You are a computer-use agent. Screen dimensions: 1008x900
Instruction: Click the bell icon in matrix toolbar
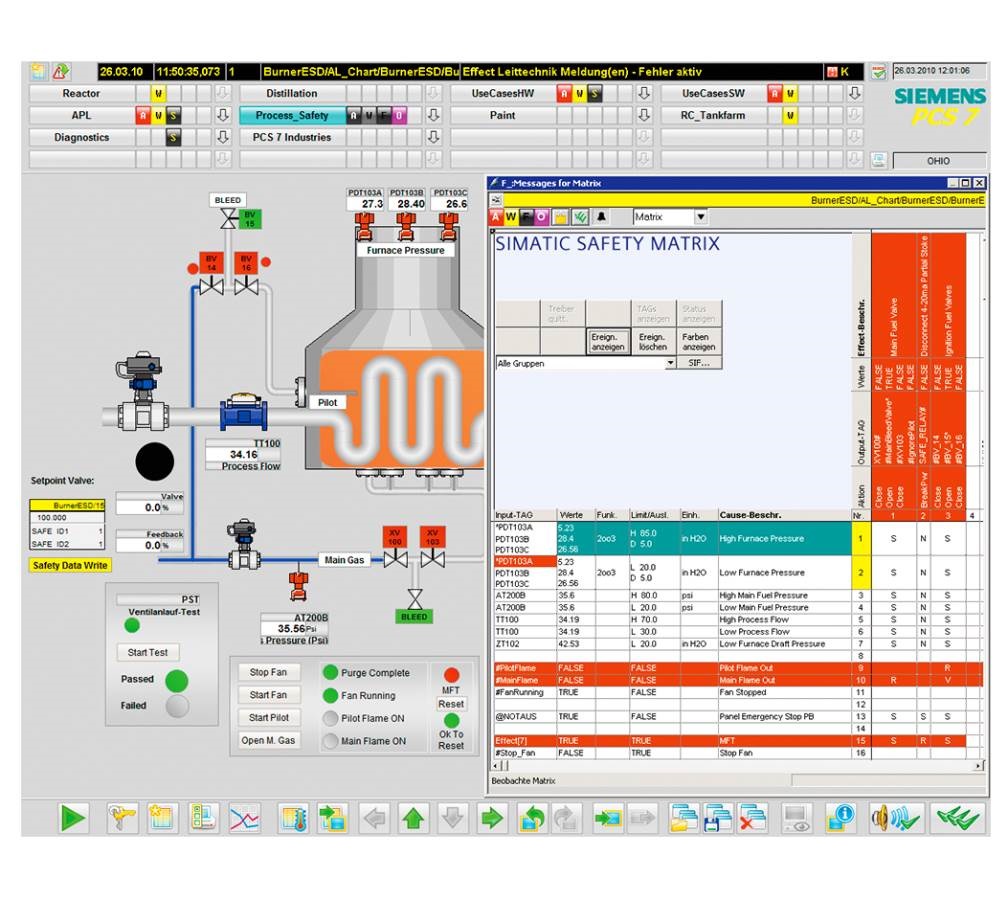601,217
